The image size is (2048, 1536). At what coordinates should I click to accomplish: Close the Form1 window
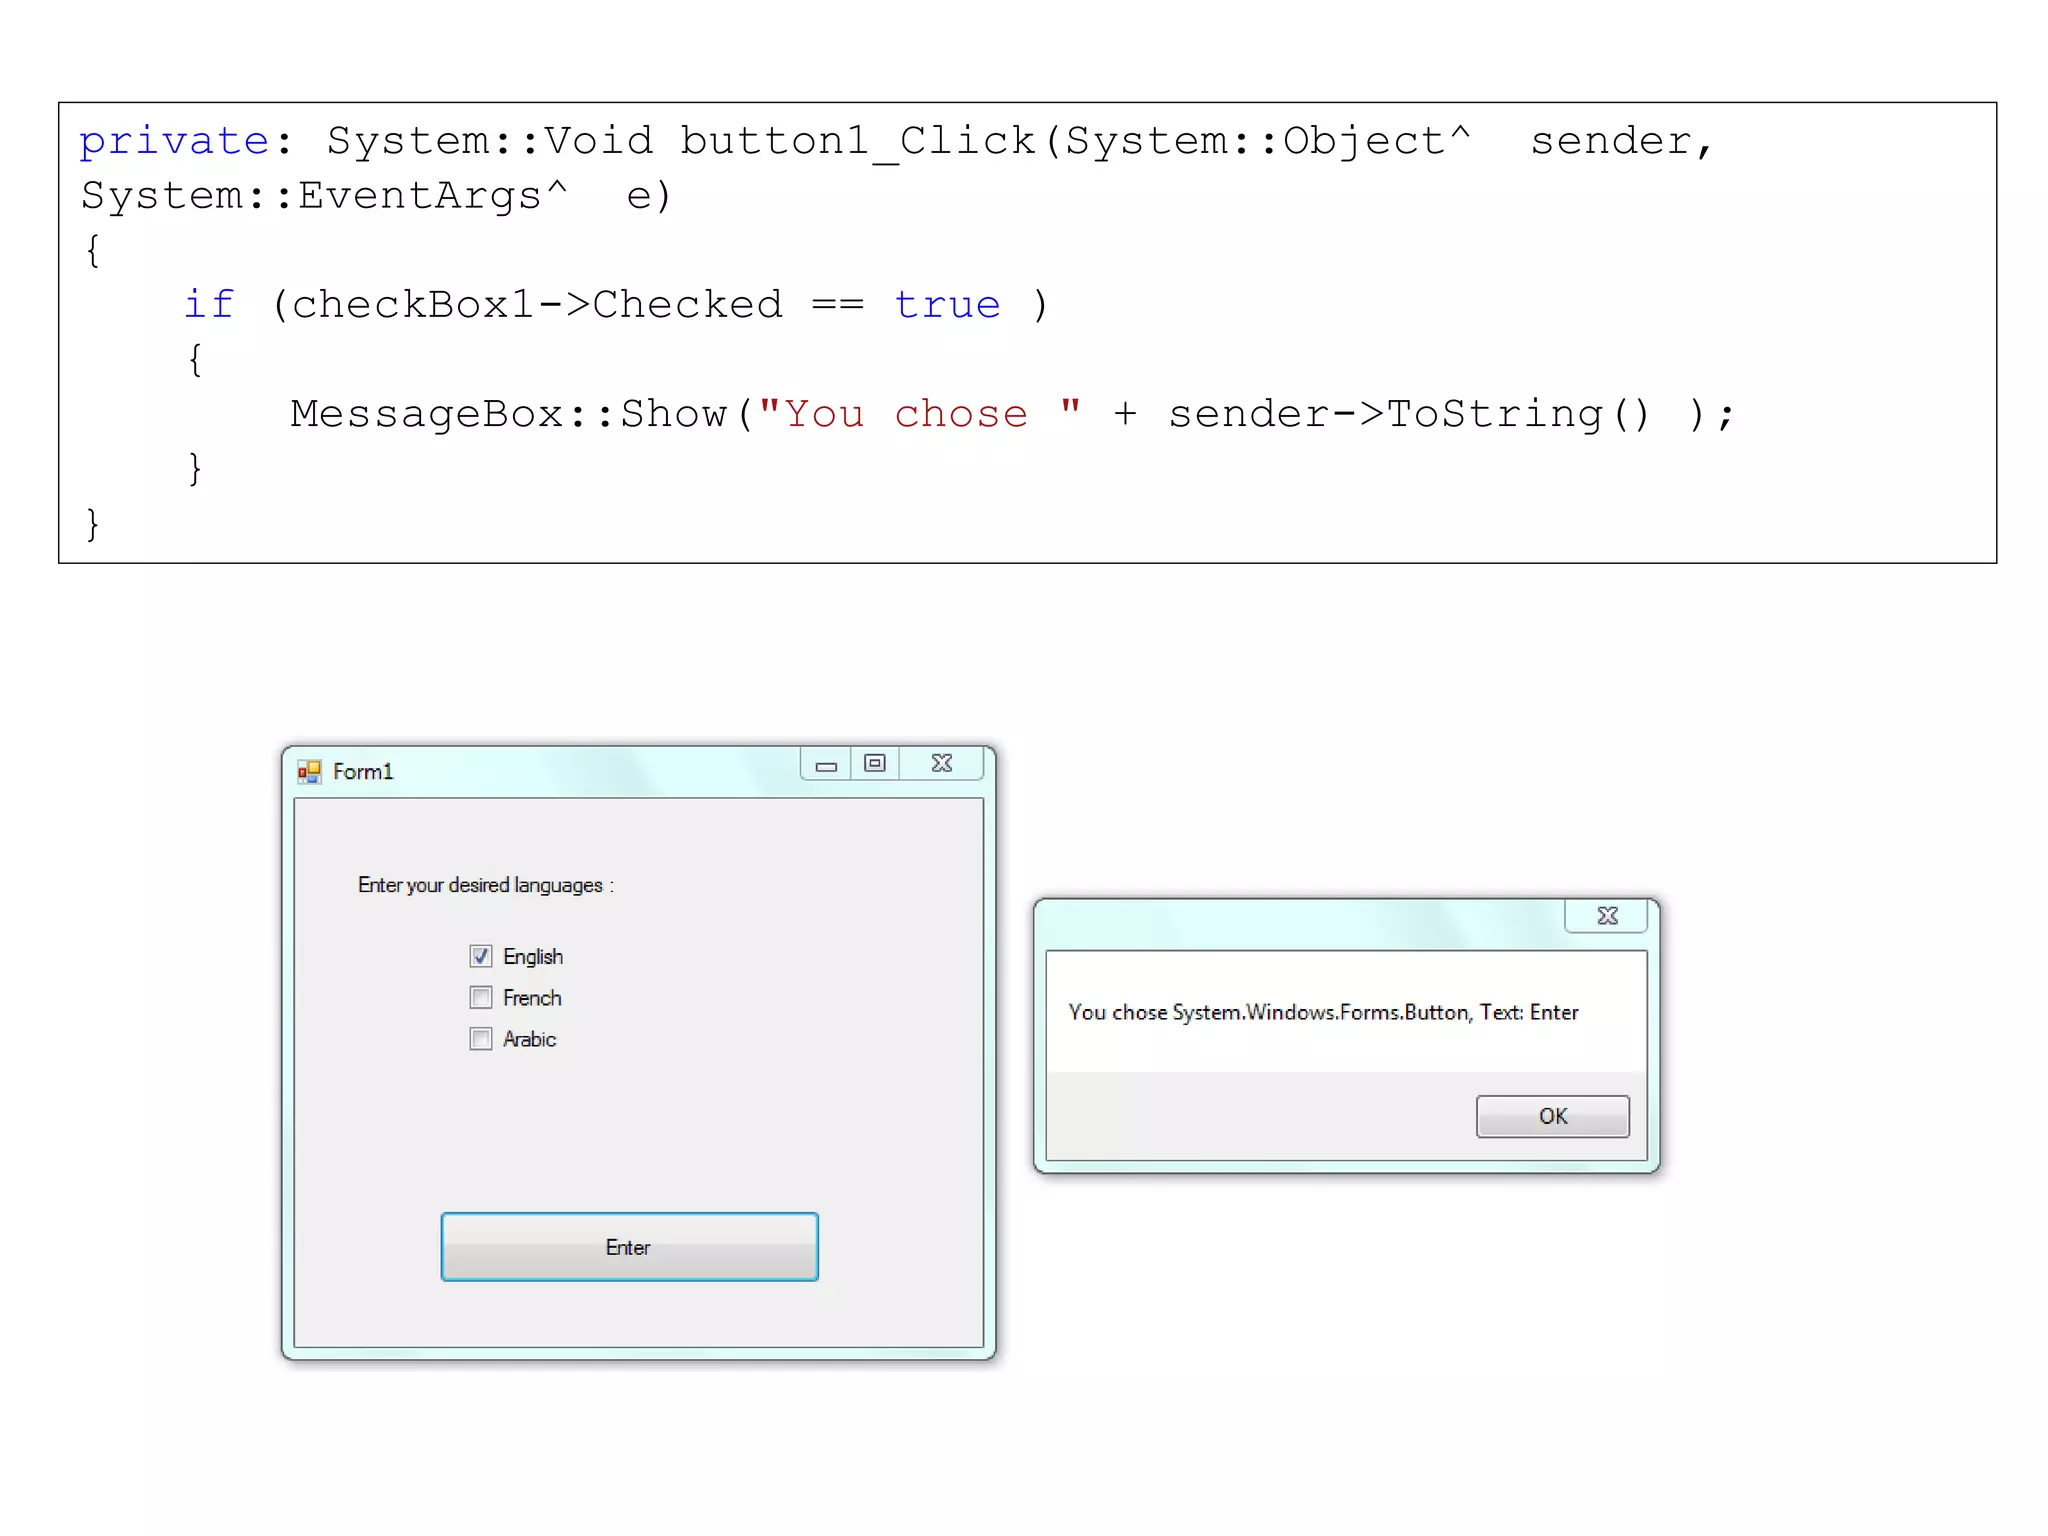tap(942, 764)
